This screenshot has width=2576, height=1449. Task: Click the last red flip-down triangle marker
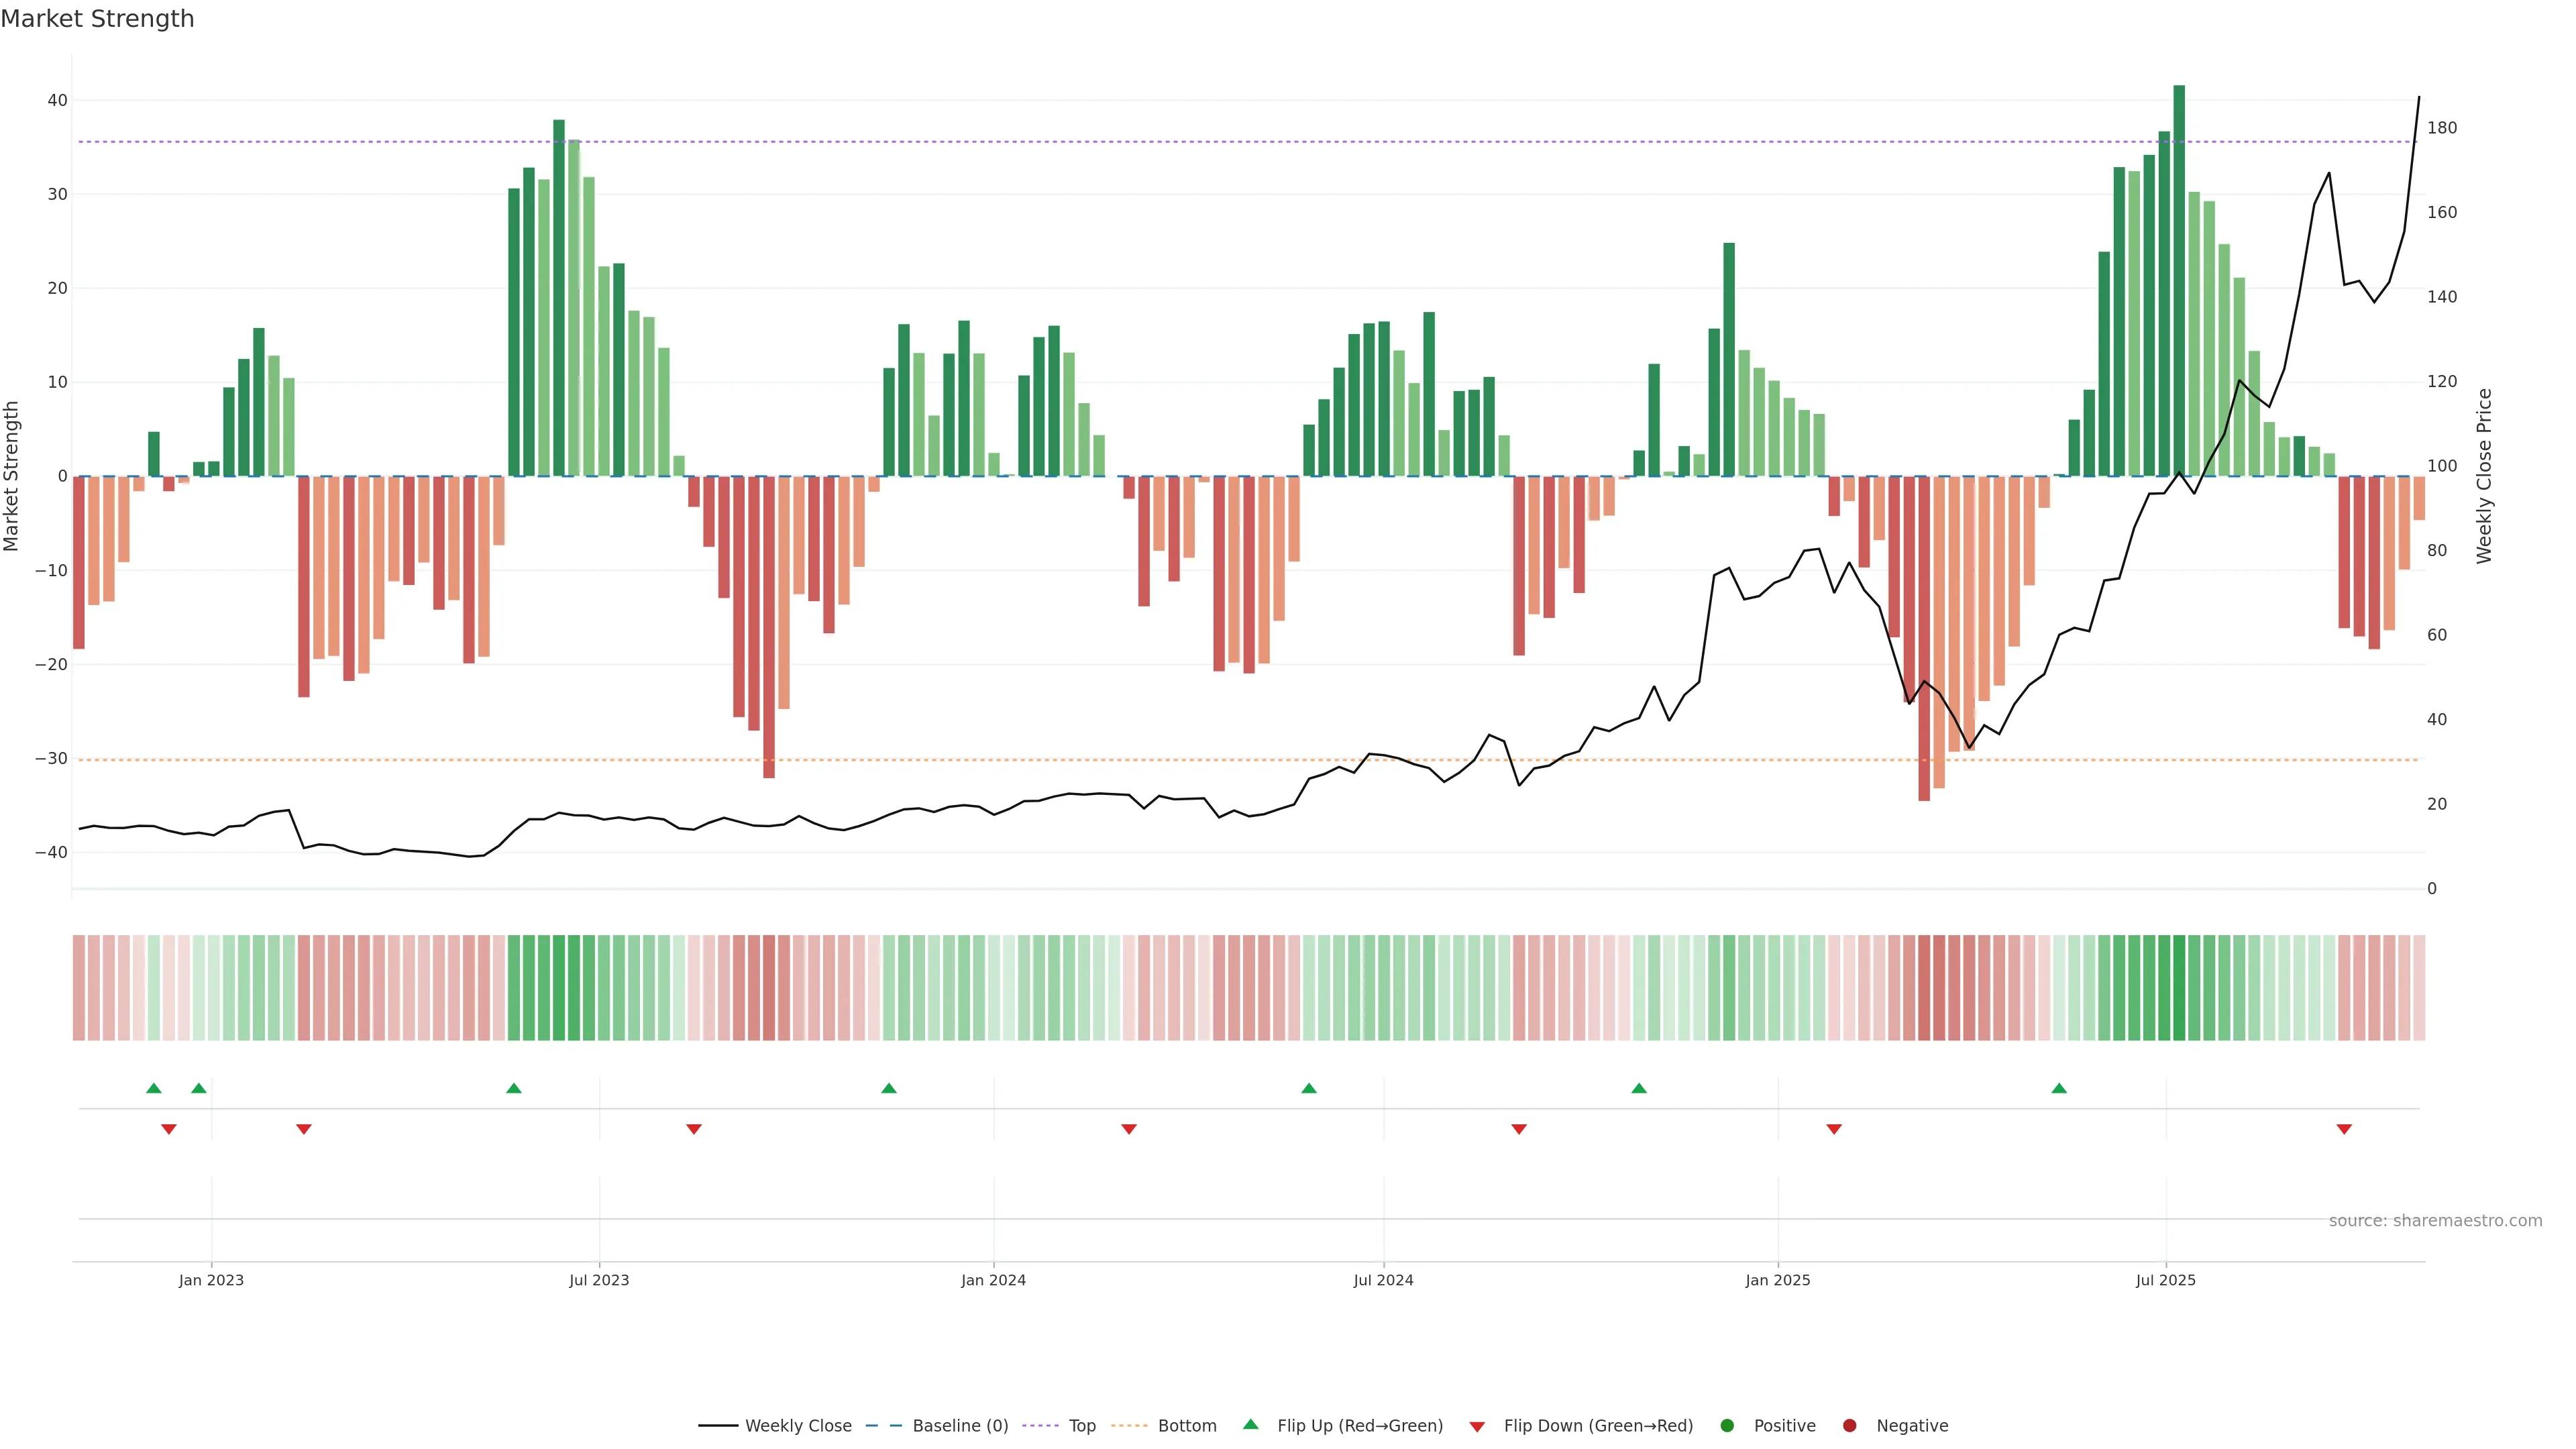[x=2344, y=1129]
